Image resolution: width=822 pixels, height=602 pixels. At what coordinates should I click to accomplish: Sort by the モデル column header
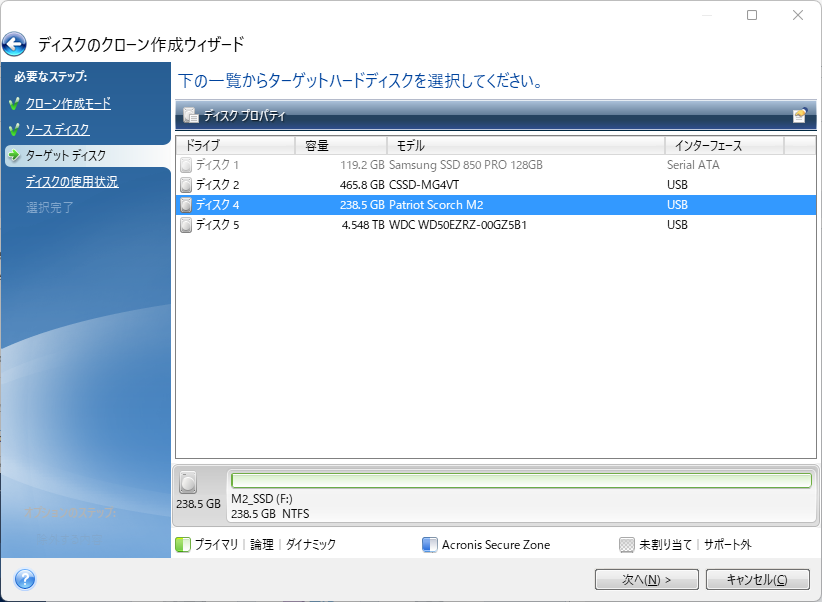[x=526, y=145]
